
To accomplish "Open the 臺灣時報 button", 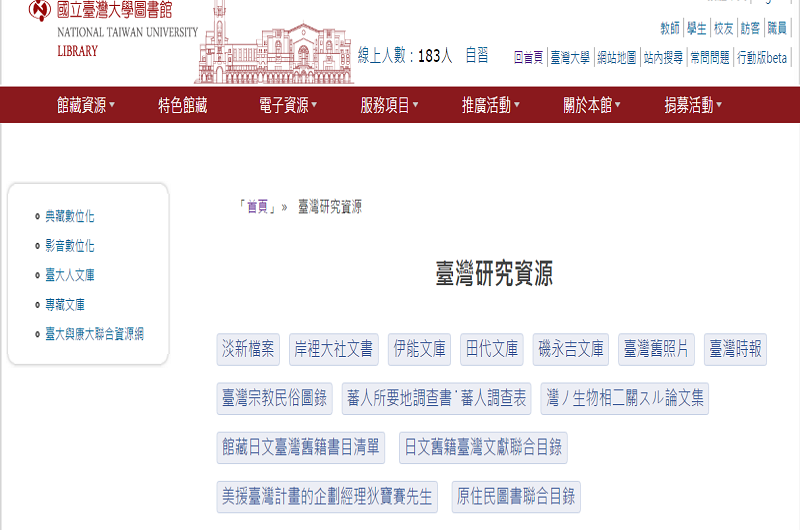I will (735, 349).
